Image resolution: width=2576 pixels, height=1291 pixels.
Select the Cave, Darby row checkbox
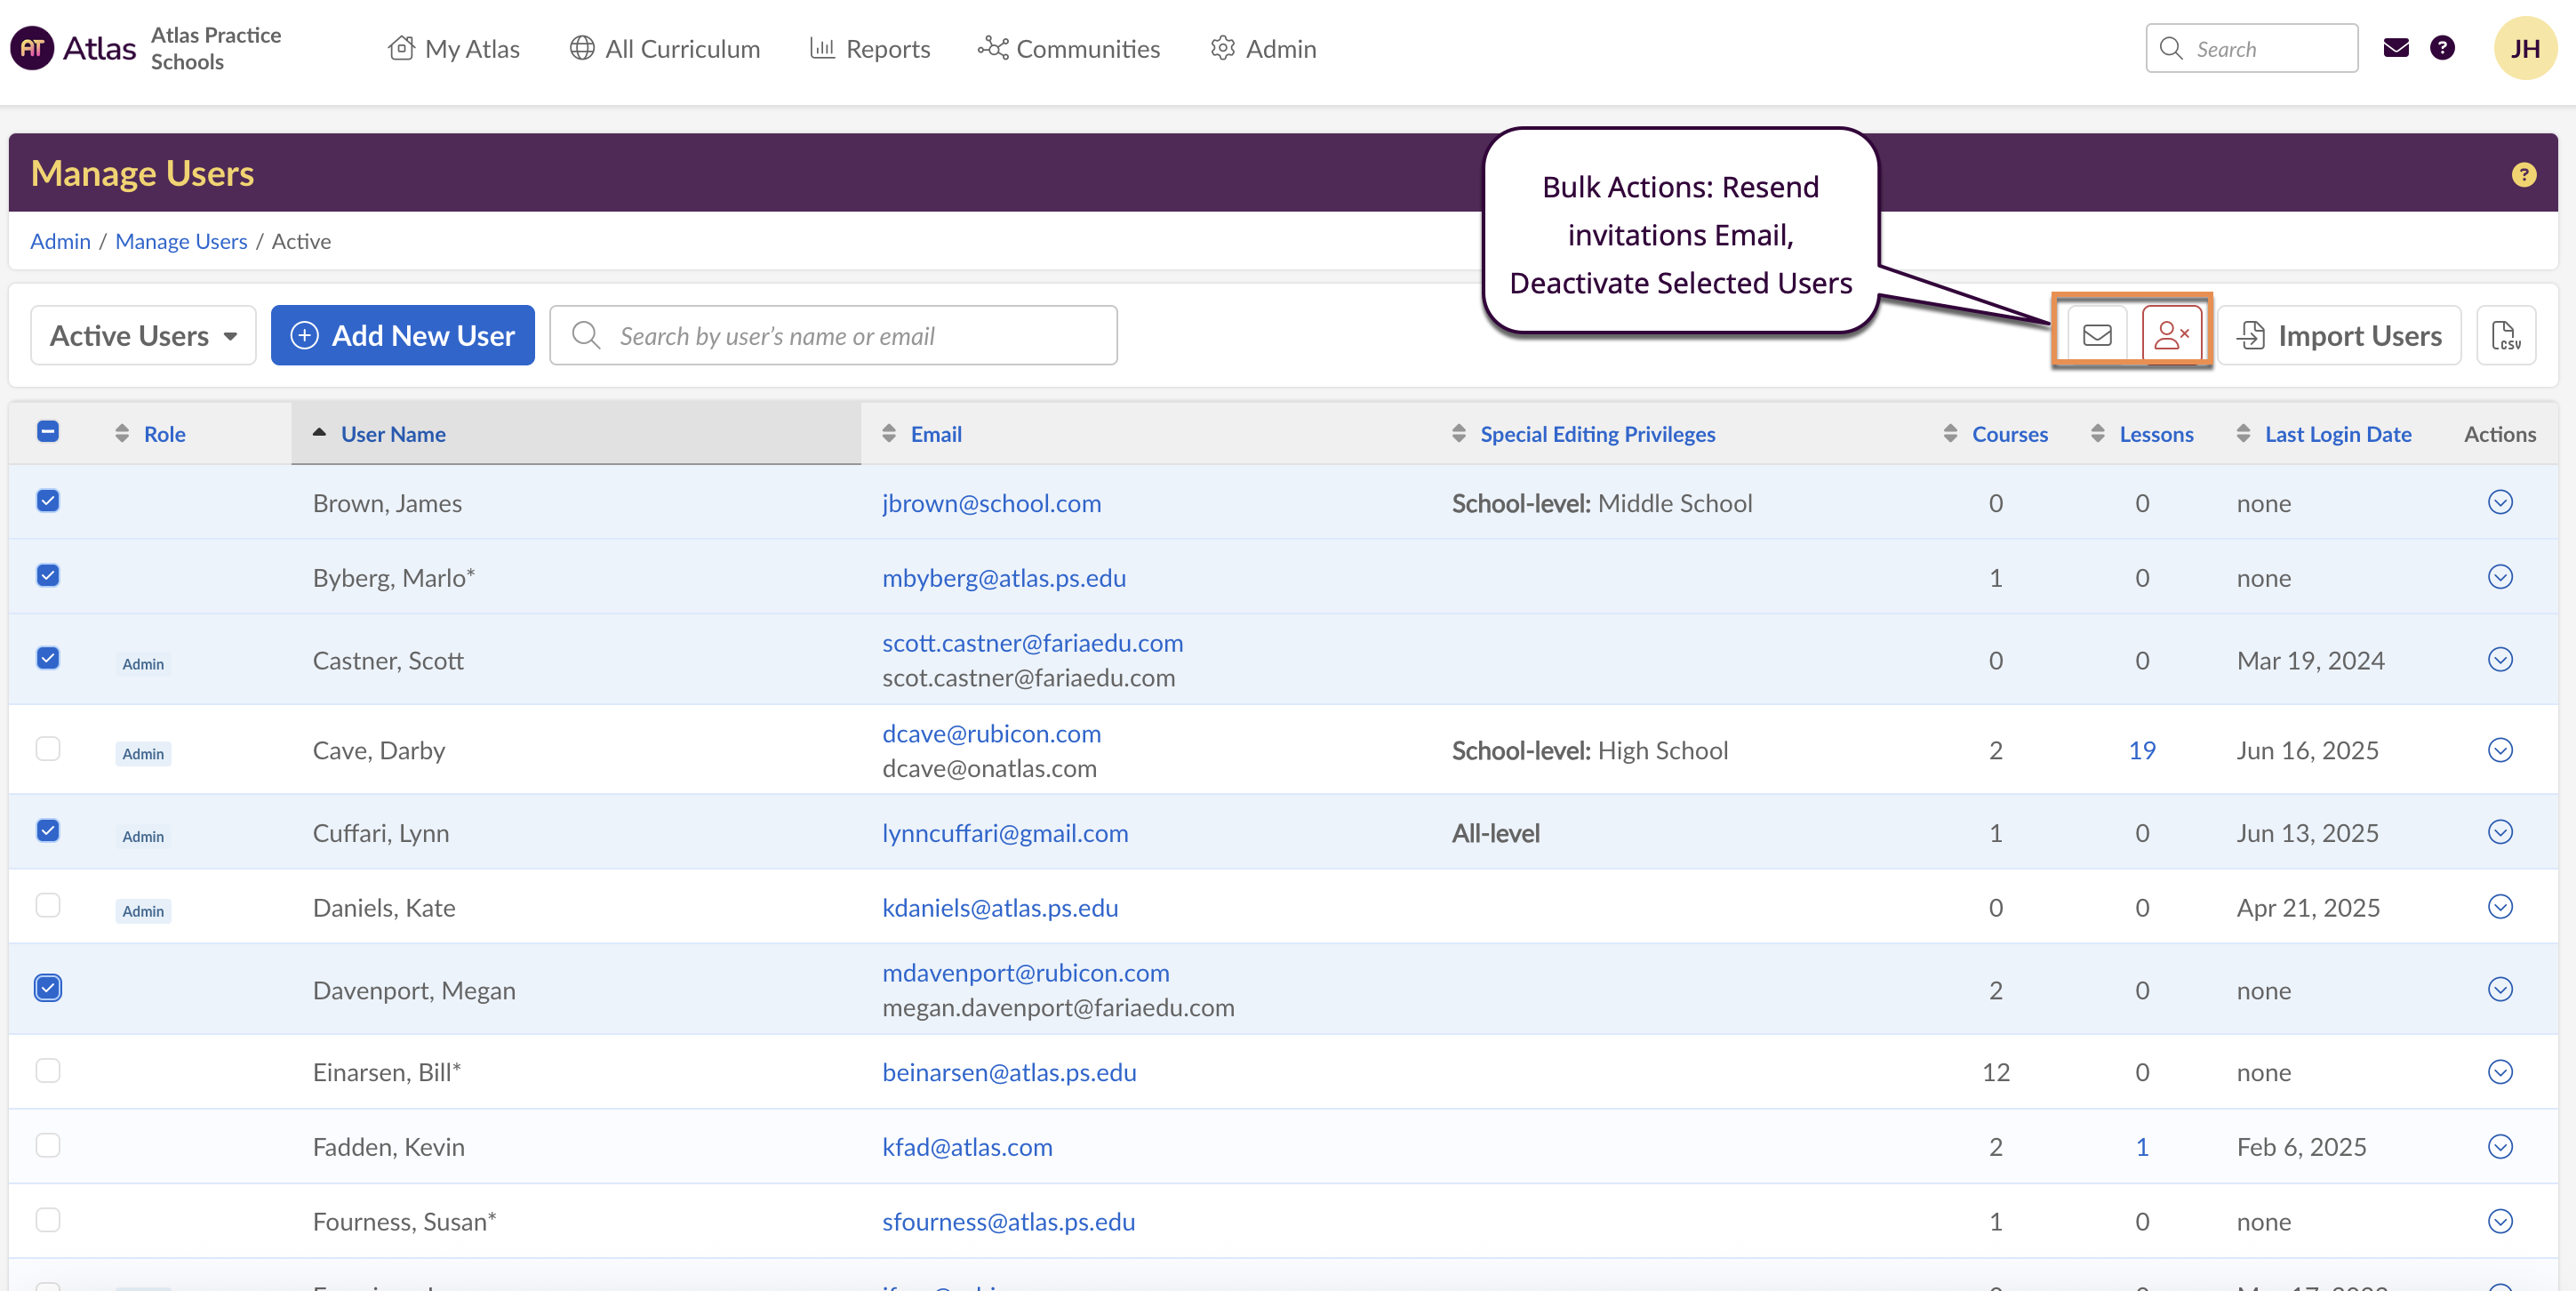(x=48, y=749)
